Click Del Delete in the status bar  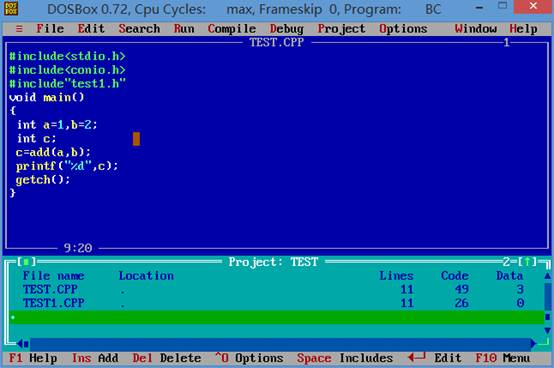[x=167, y=358]
